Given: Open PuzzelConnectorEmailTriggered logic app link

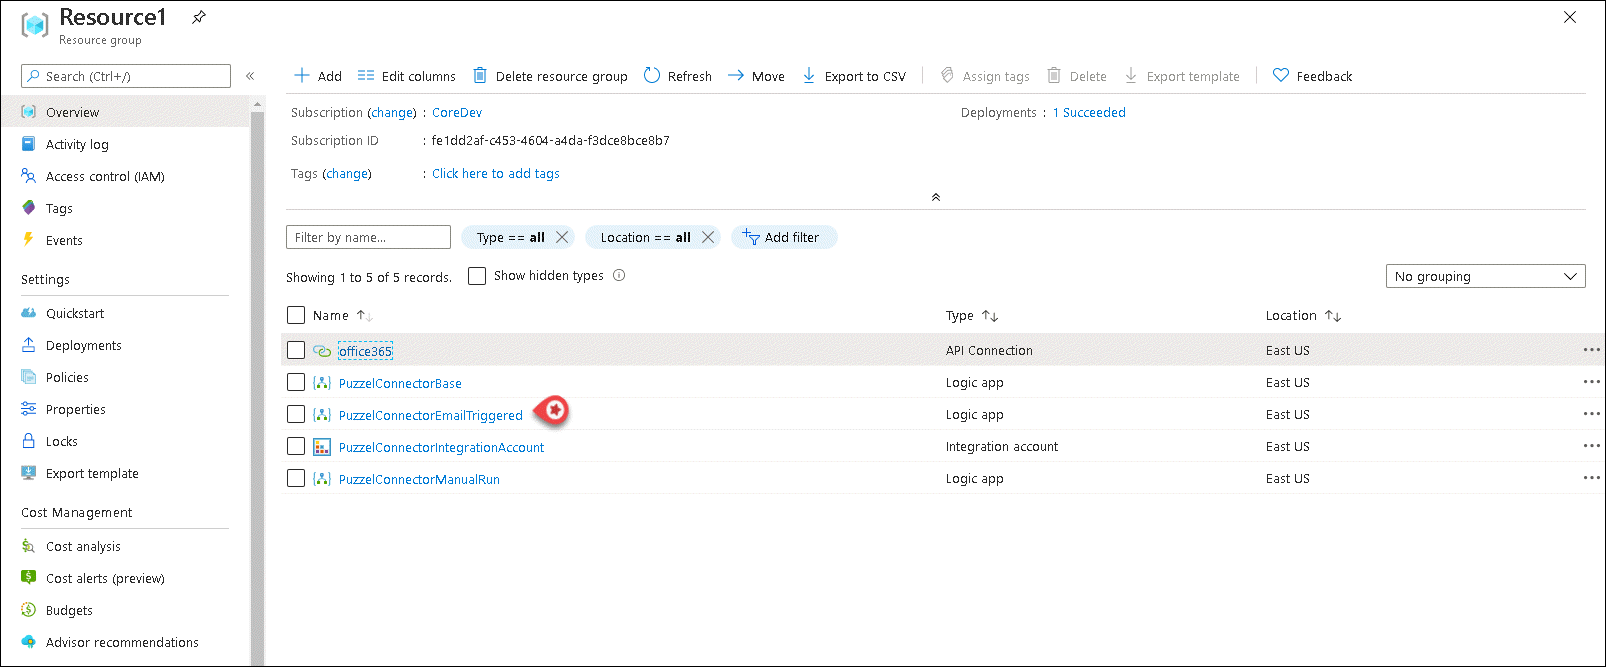Looking at the screenshot, I should point(430,415).
